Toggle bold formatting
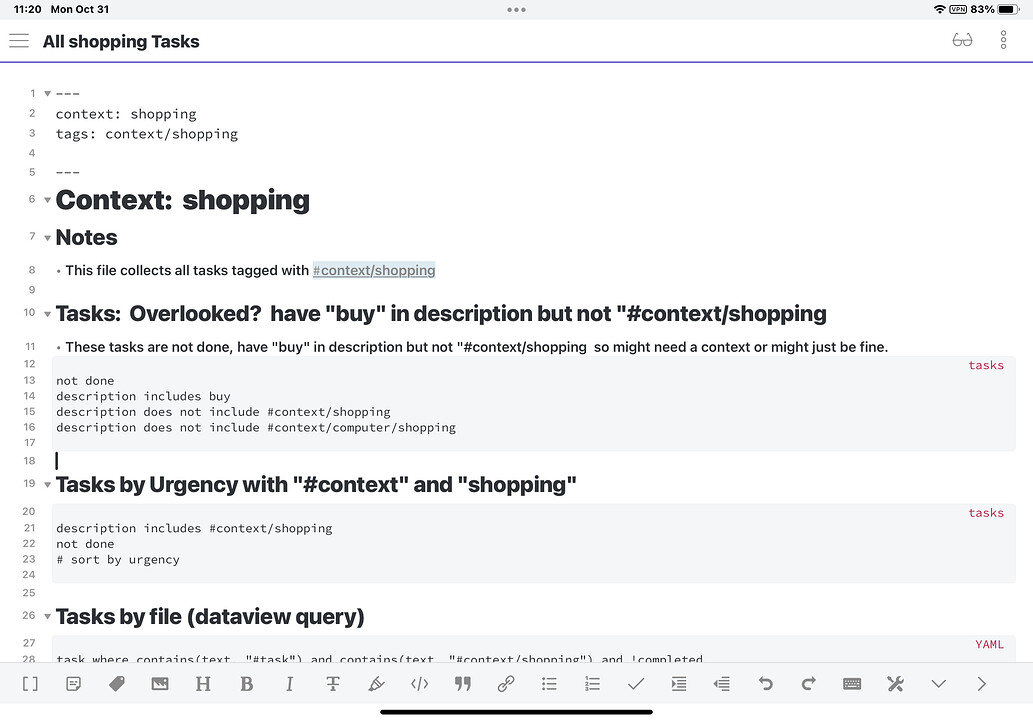Screen dimensions: 1033x721 point(246,684)
